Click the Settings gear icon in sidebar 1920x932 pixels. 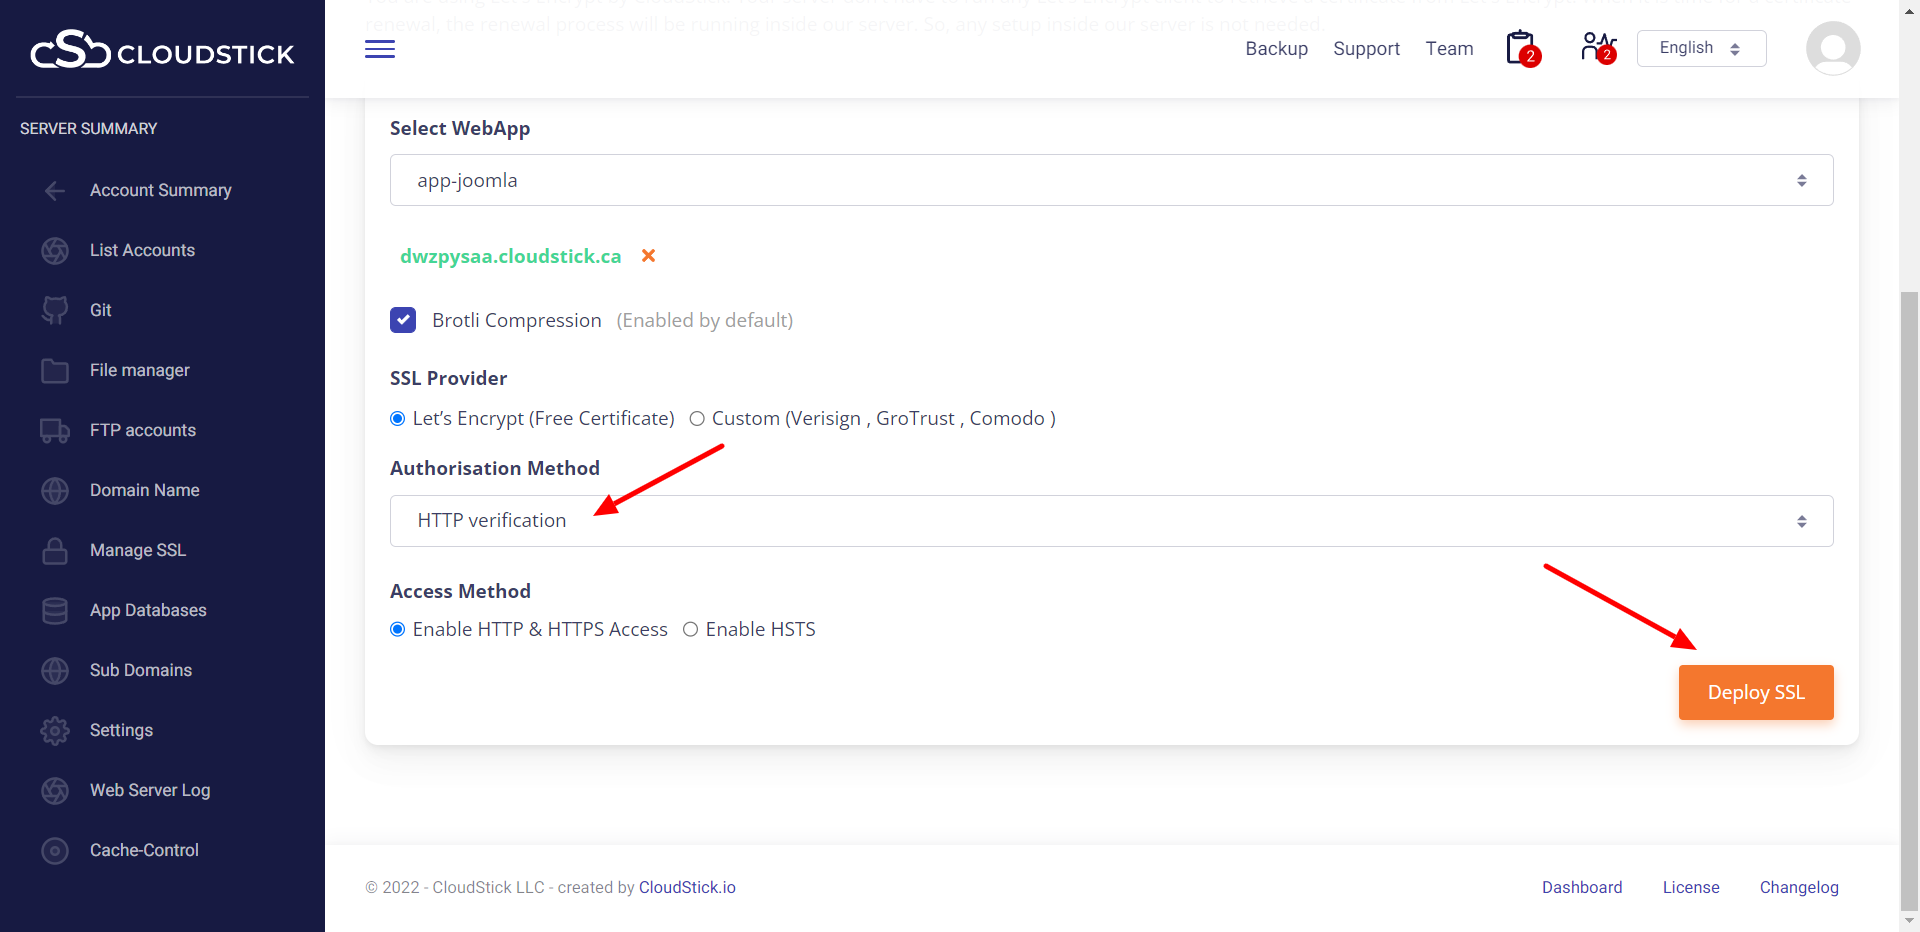tap(55, 730)
